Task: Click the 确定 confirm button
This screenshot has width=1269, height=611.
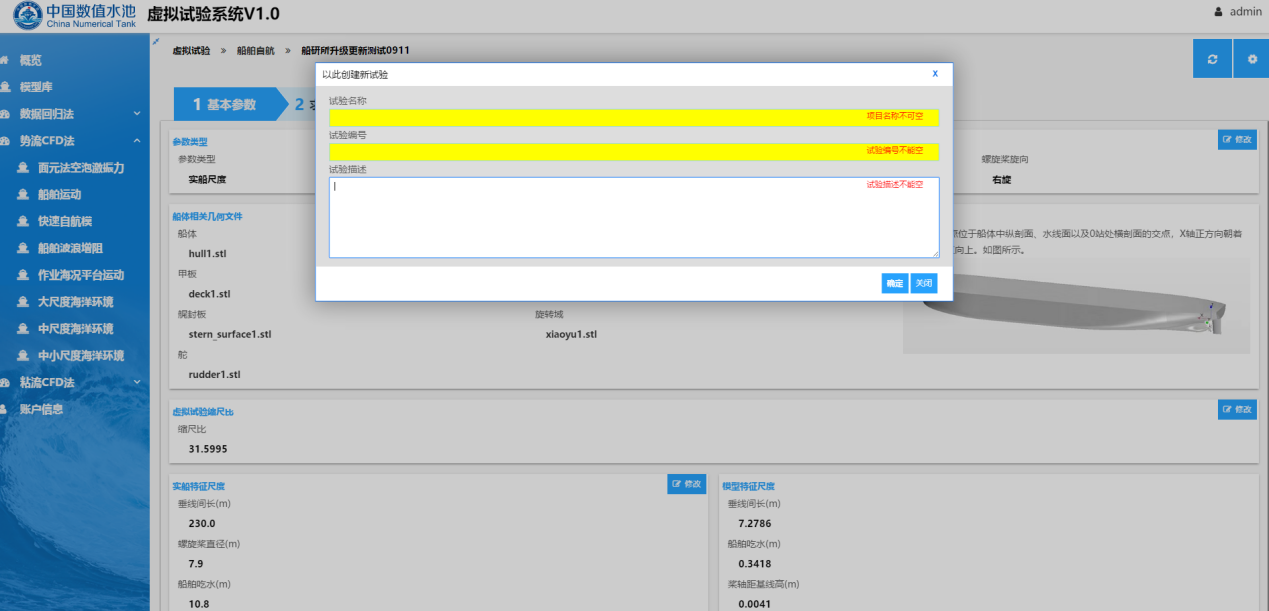Action: coord(895,283)
